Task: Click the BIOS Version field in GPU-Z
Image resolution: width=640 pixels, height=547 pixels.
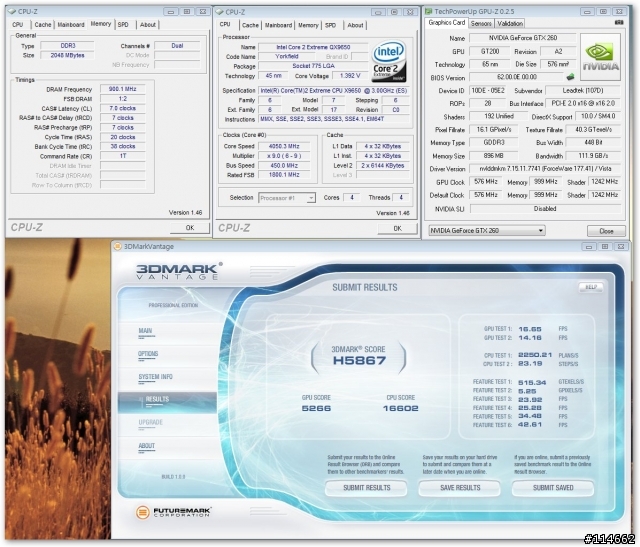Action: (517, 77)
